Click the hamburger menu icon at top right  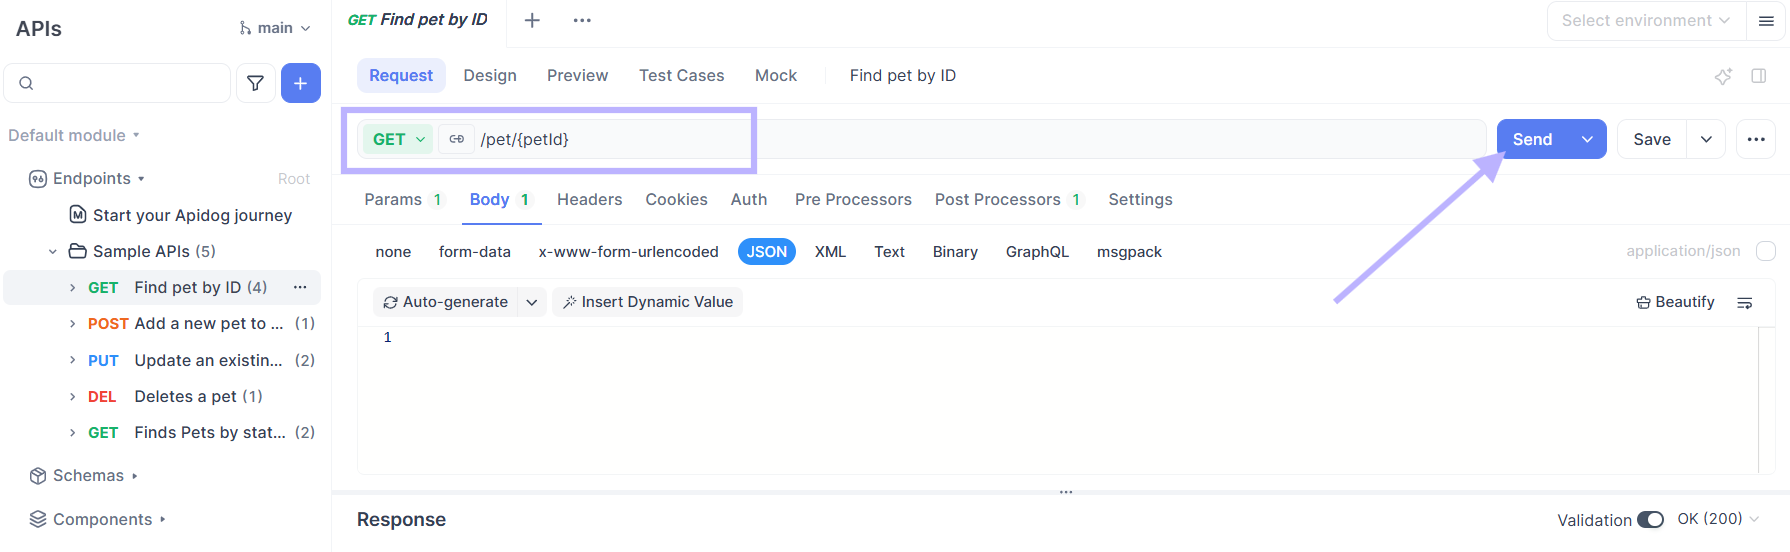[1766, 21]
